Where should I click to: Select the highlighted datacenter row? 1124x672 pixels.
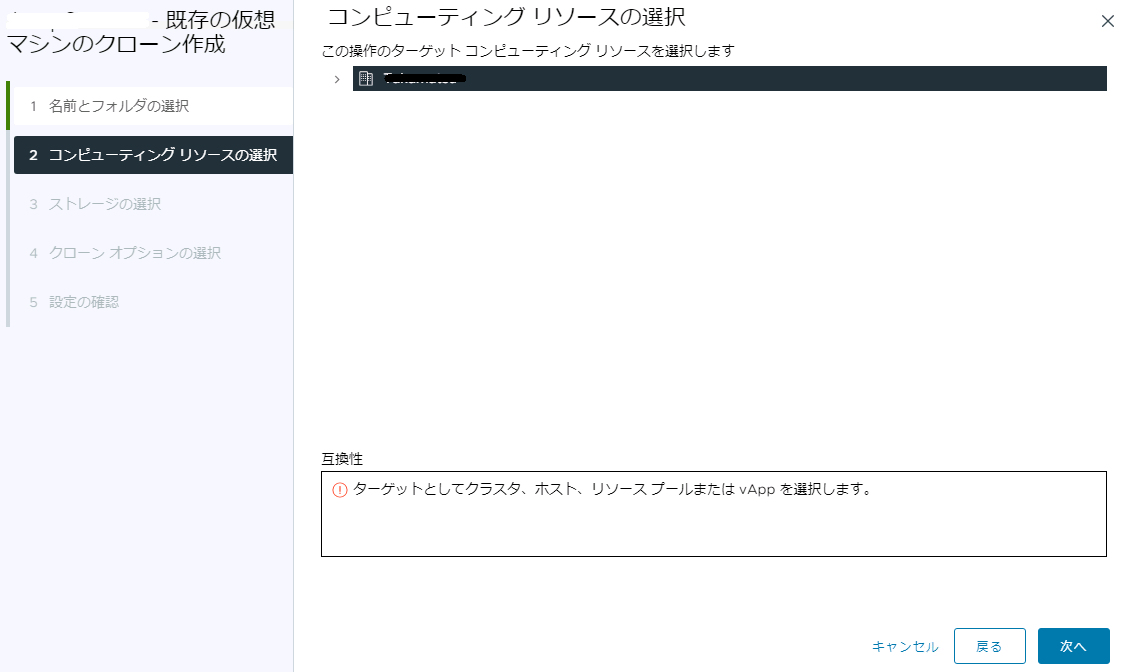730,78
